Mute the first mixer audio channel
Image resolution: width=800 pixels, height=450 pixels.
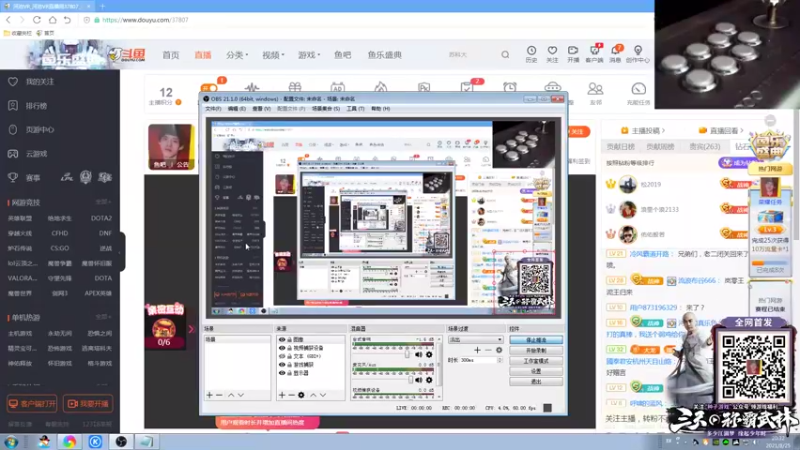[x=419, y=354]
